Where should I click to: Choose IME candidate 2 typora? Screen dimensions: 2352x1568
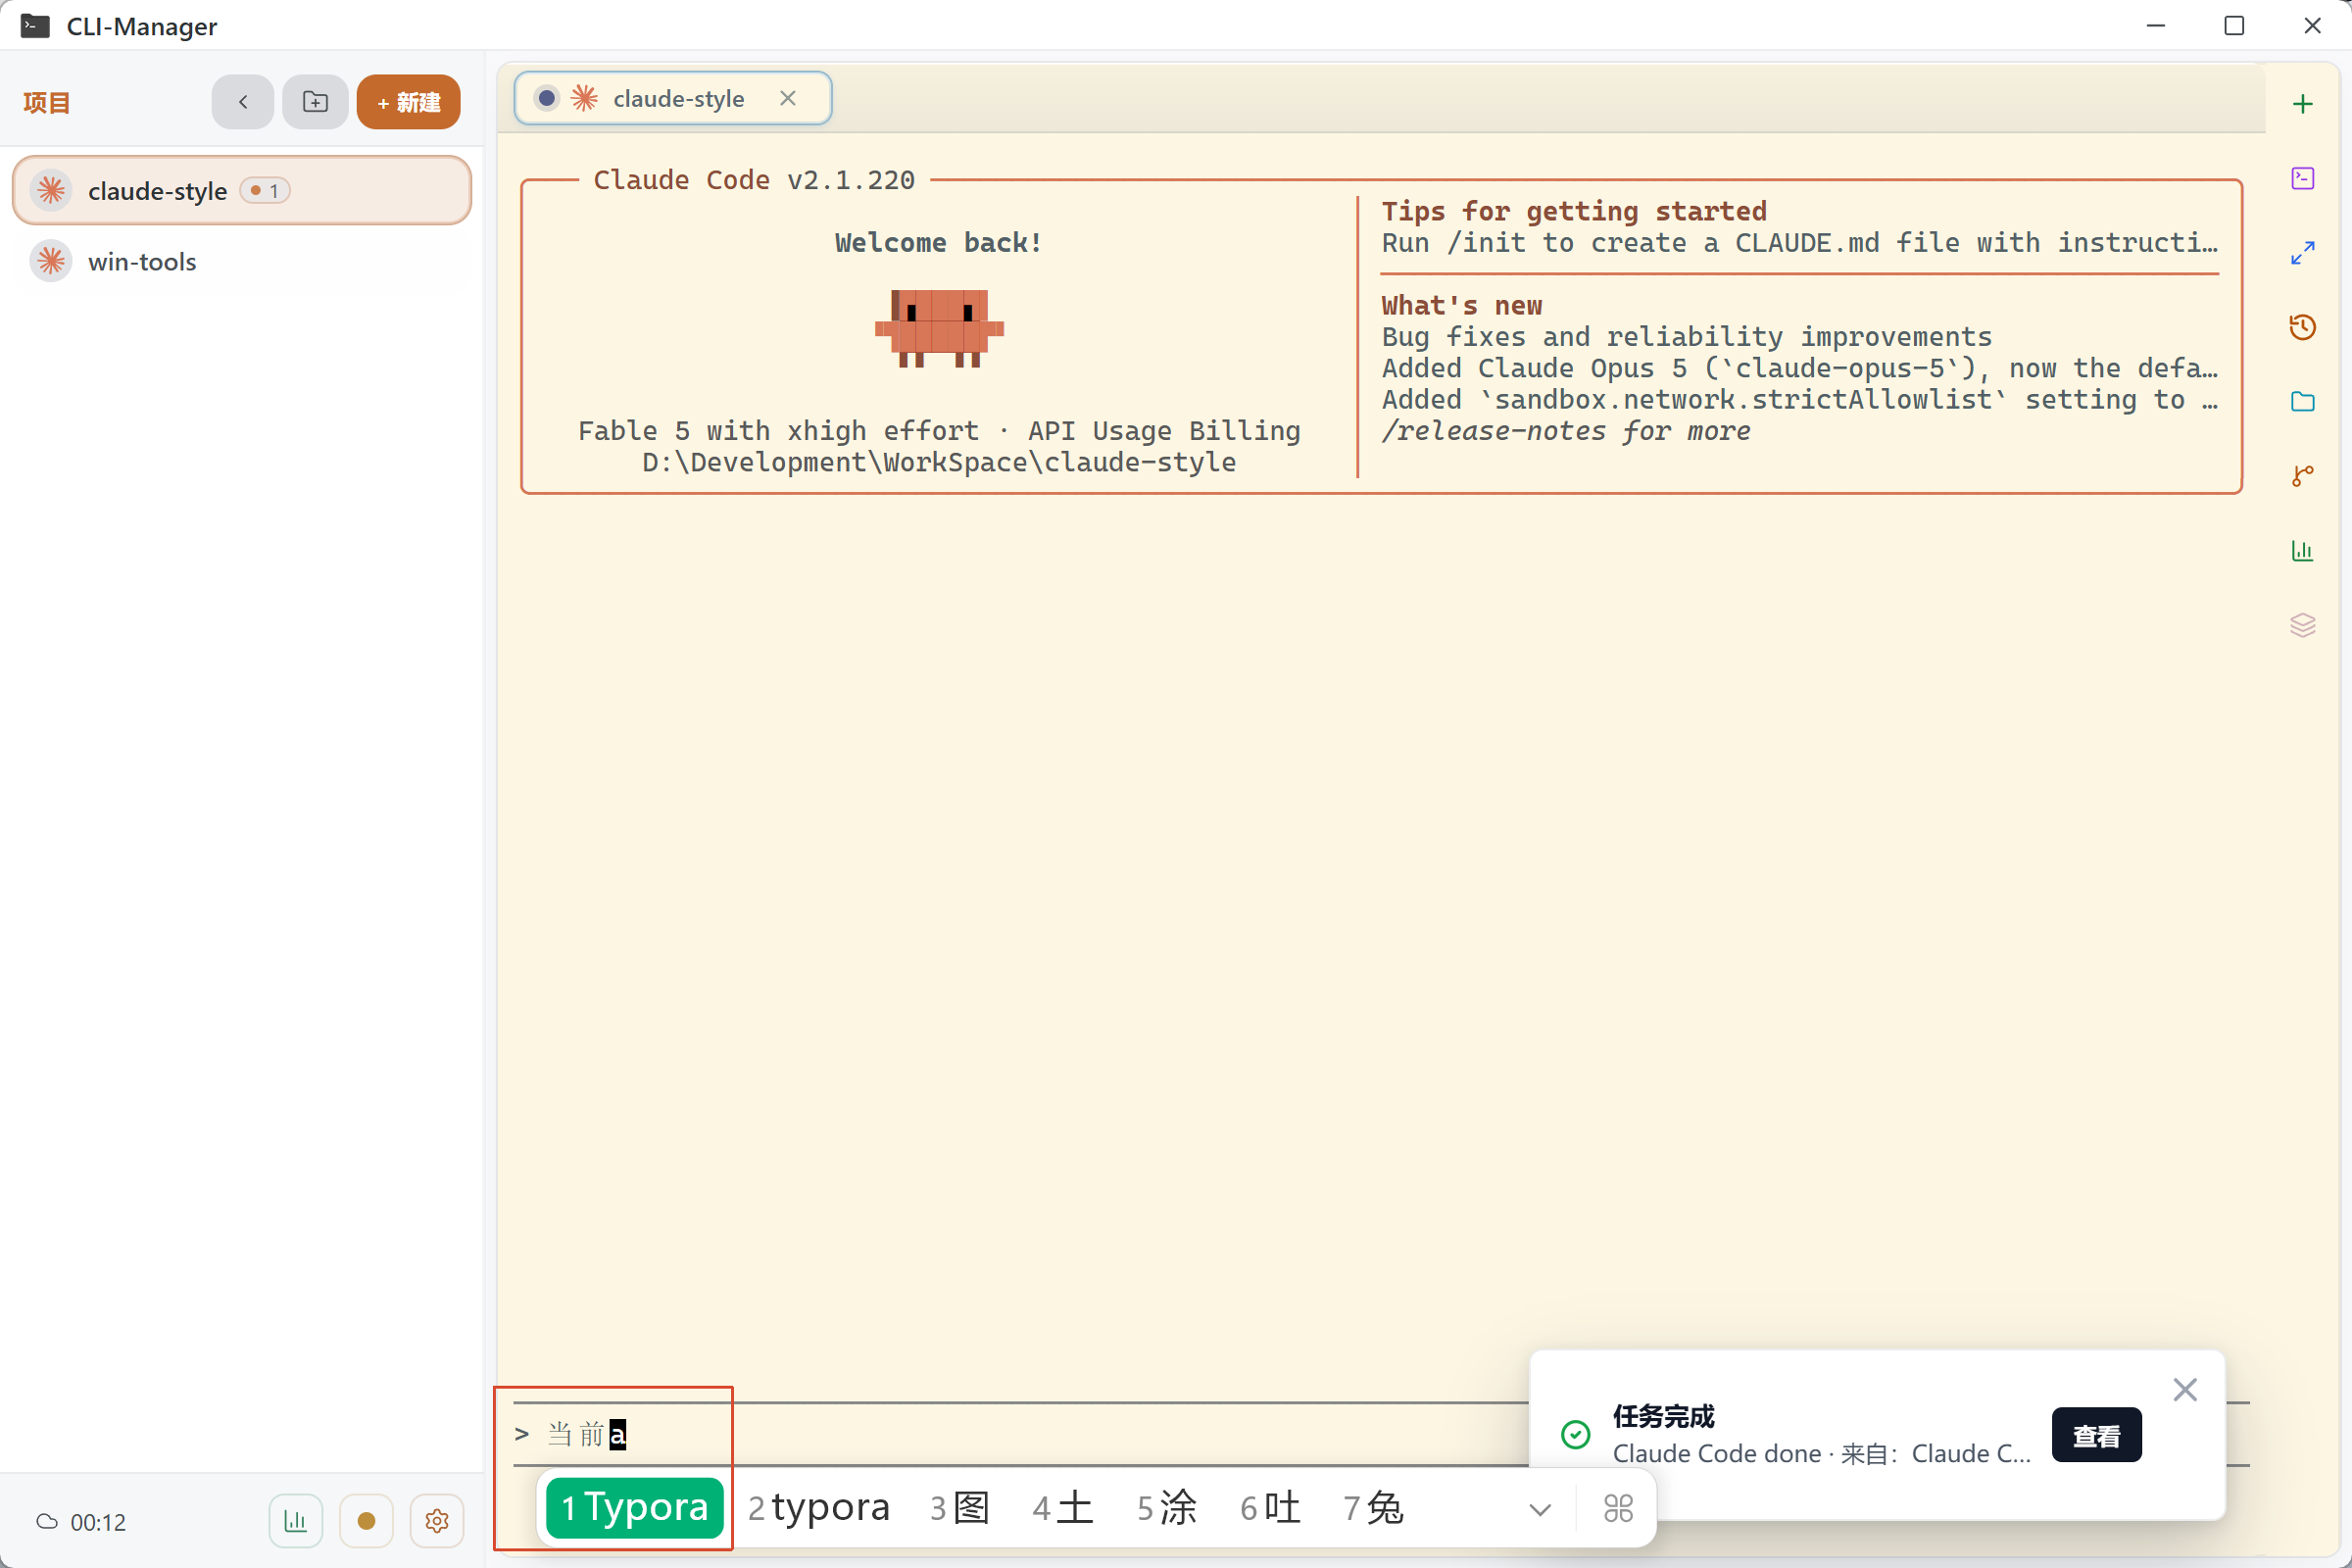(819, 1507)
